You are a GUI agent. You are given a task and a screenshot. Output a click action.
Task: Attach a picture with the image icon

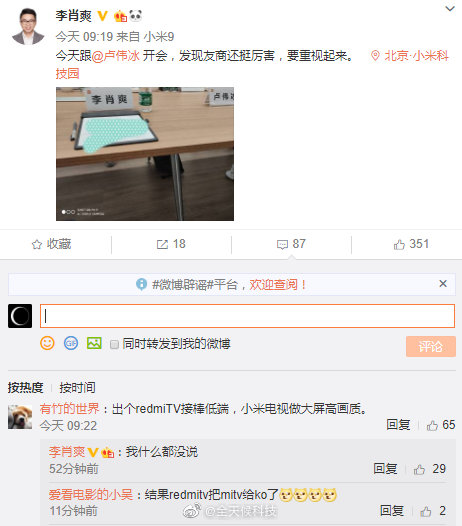(94, 343)
